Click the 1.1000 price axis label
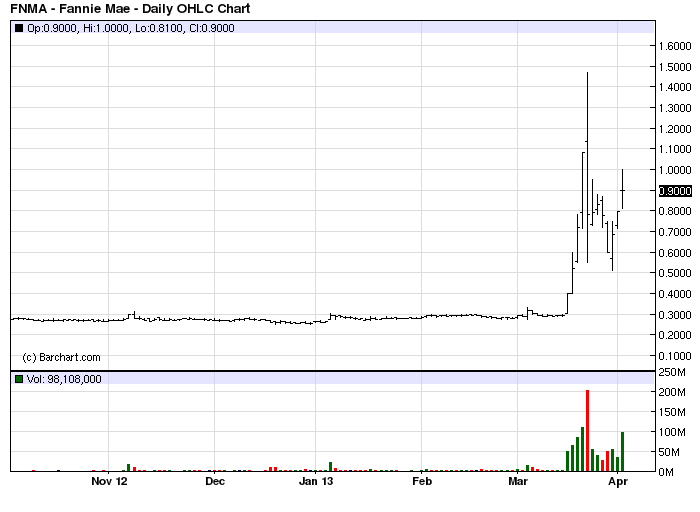Screen dimensions: 700x512 tap(675, 149)
